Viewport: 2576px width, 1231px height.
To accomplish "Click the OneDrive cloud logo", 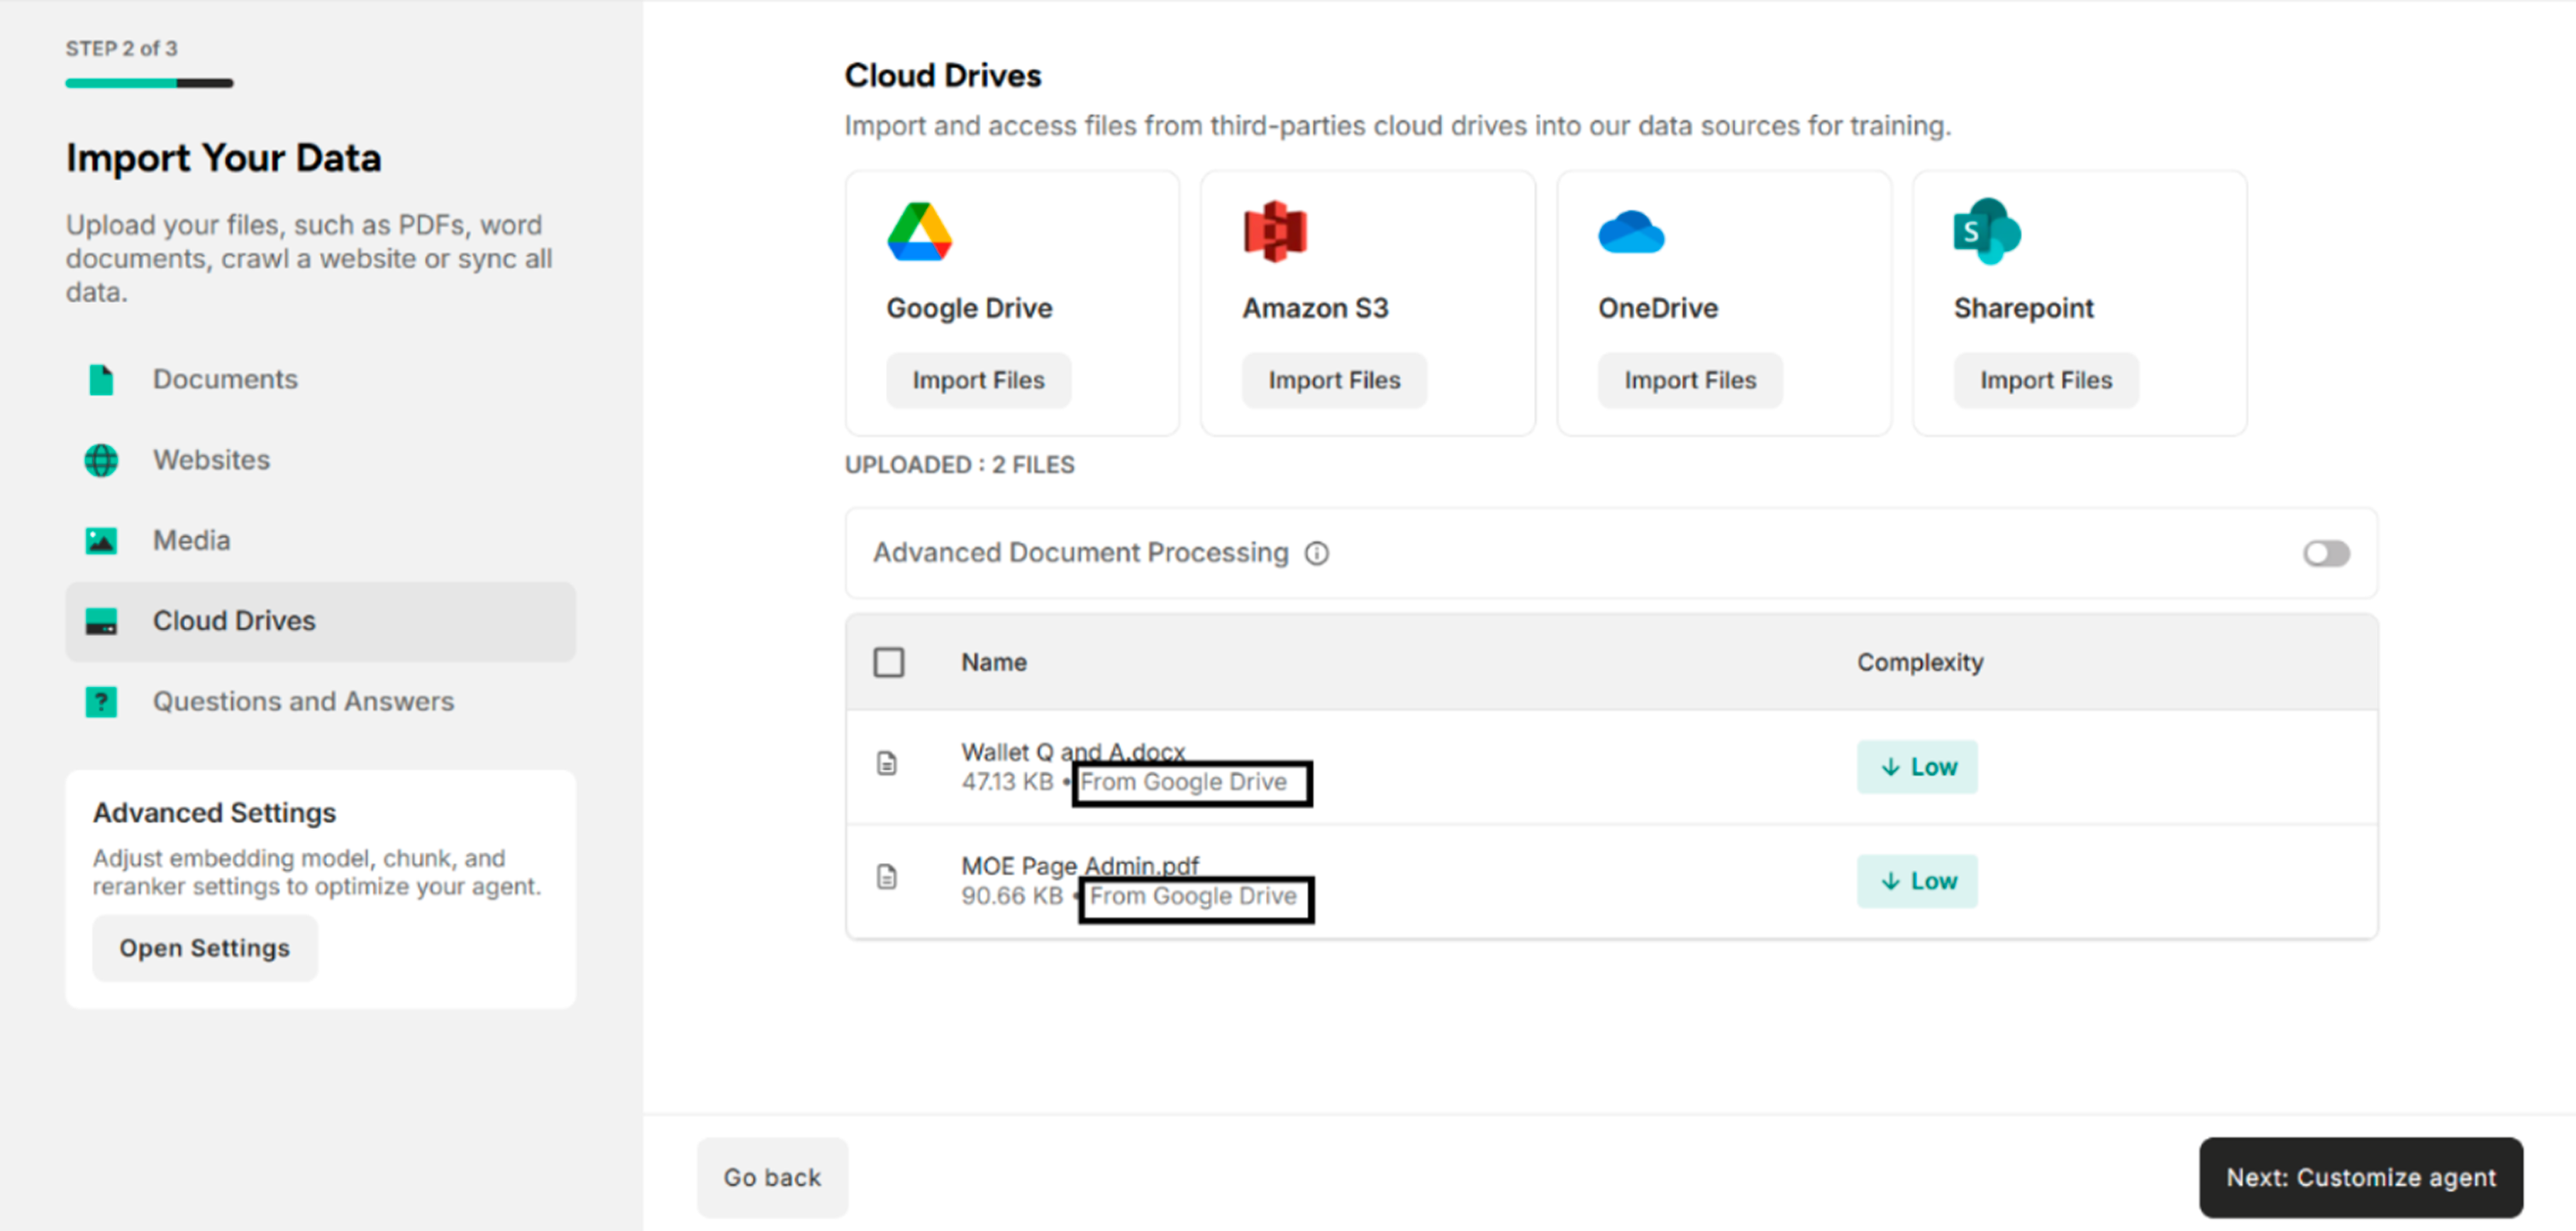I will 1630,231.
